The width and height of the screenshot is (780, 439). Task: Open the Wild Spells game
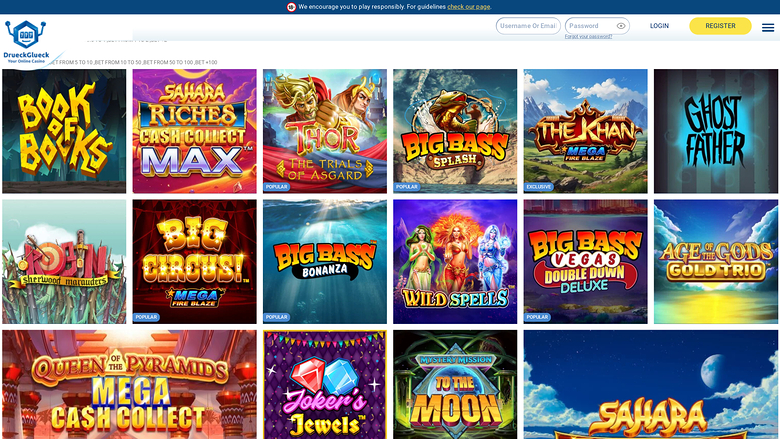point(455,262)
